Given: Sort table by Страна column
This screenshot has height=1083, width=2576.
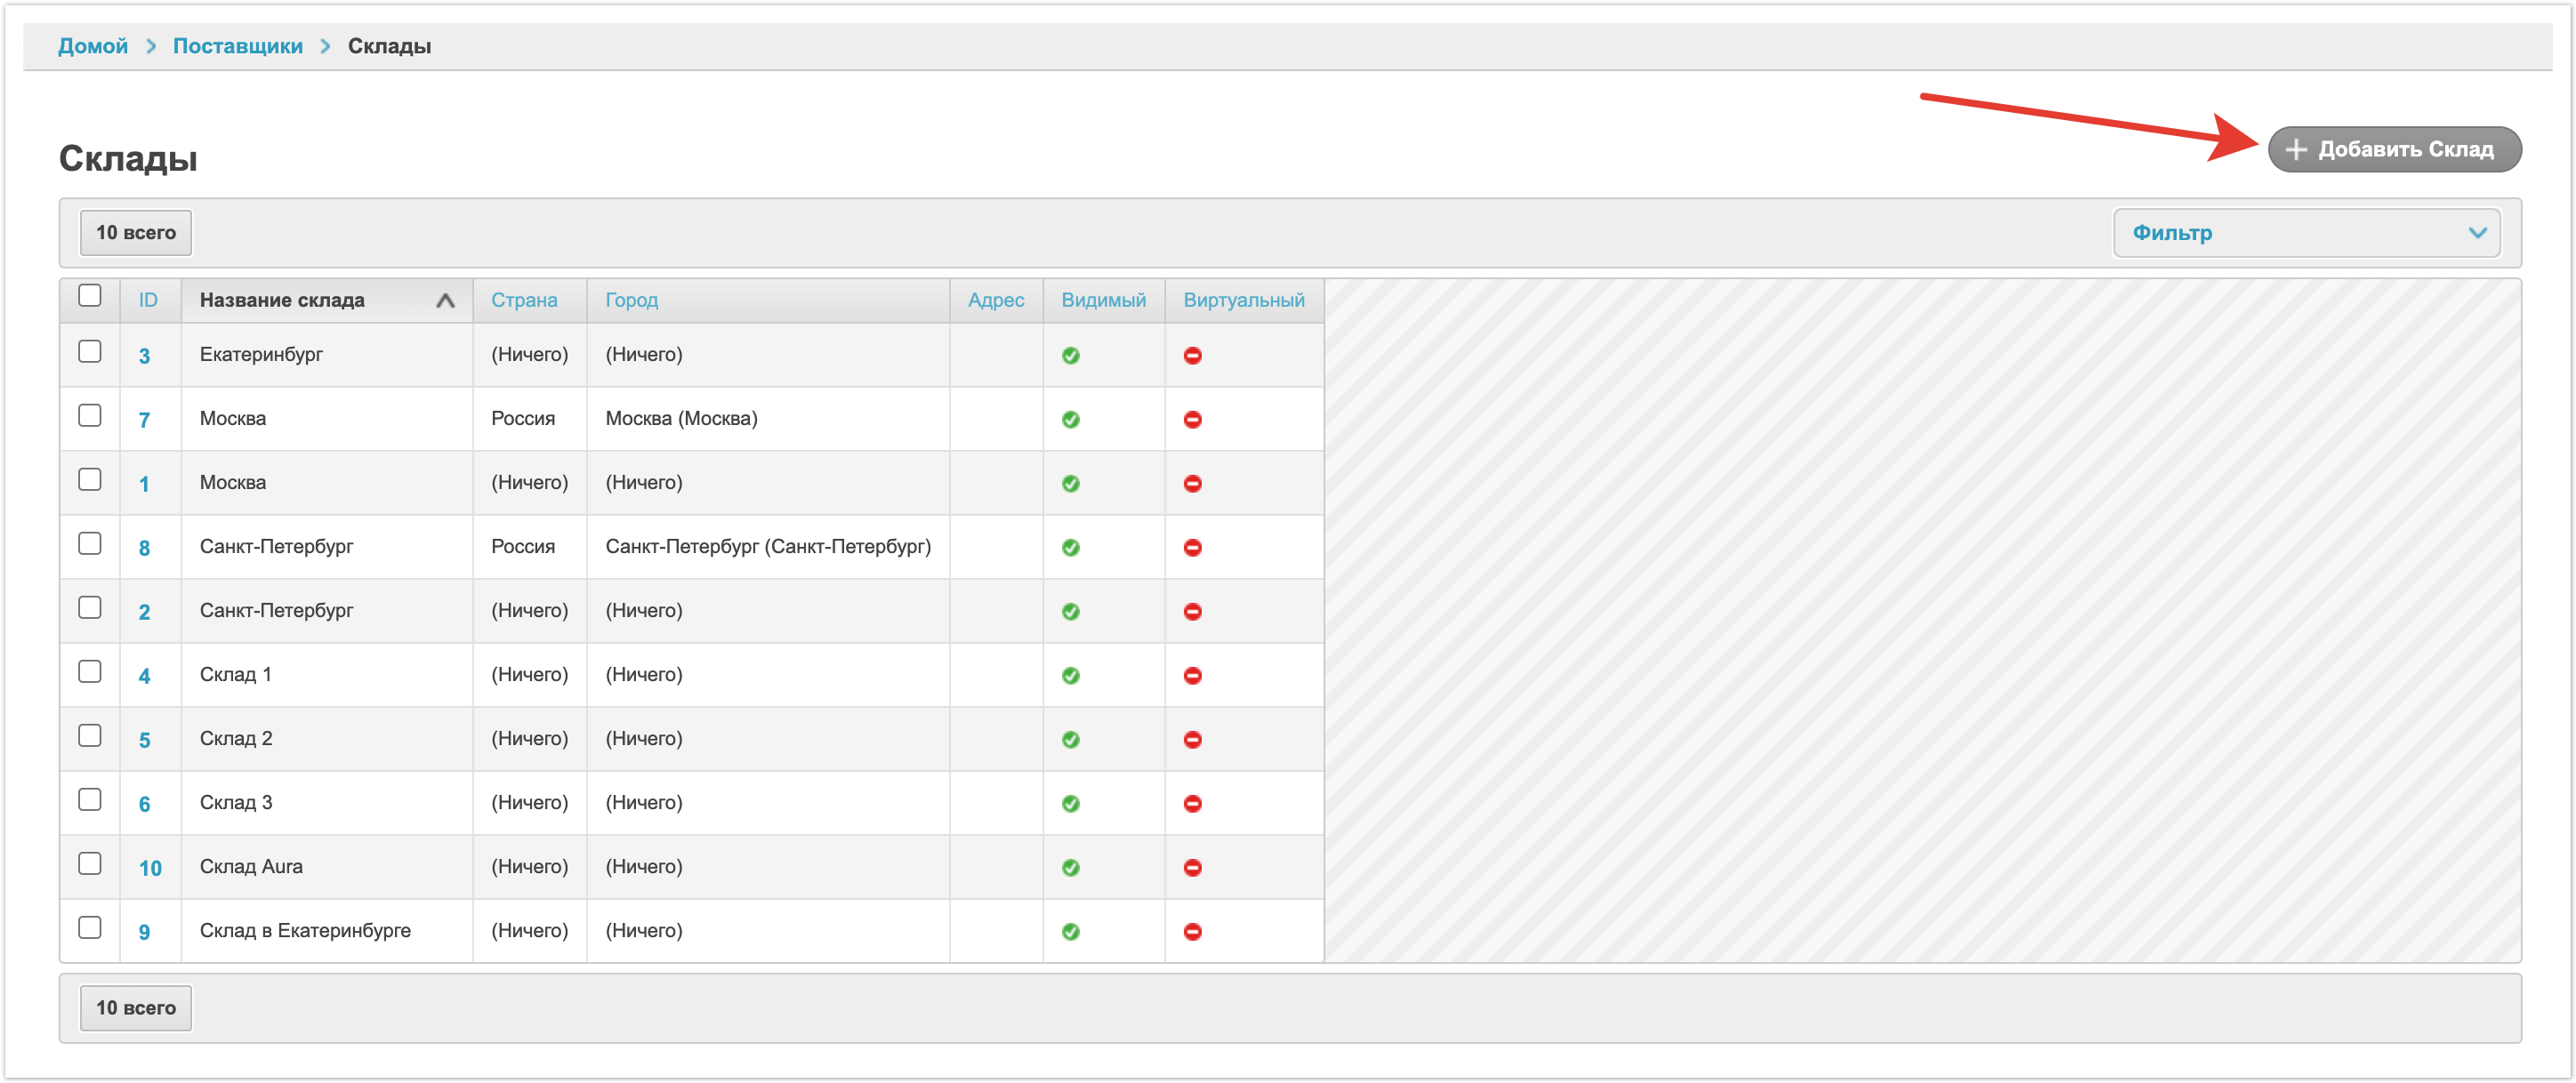Looking at the screenshot, I should coord(523,300).
